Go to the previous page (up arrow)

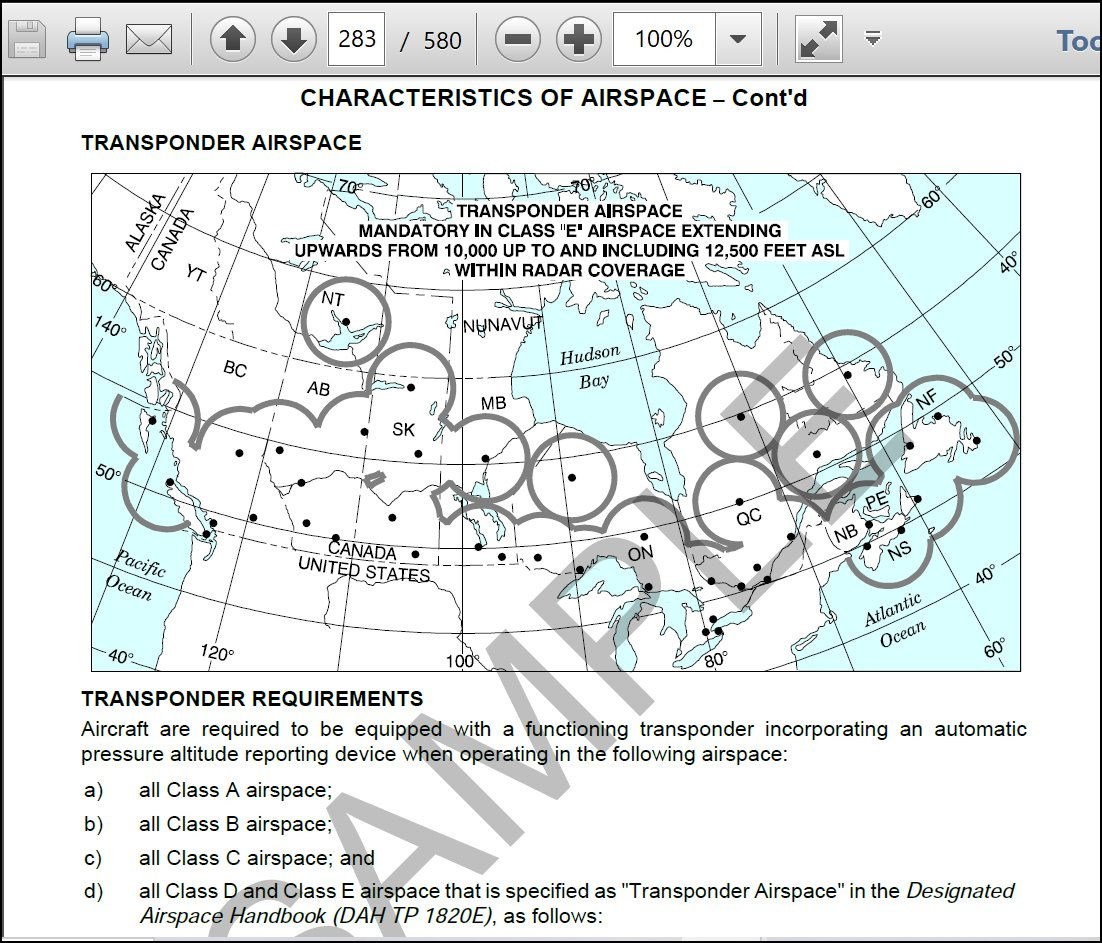(x=233, y=39)
